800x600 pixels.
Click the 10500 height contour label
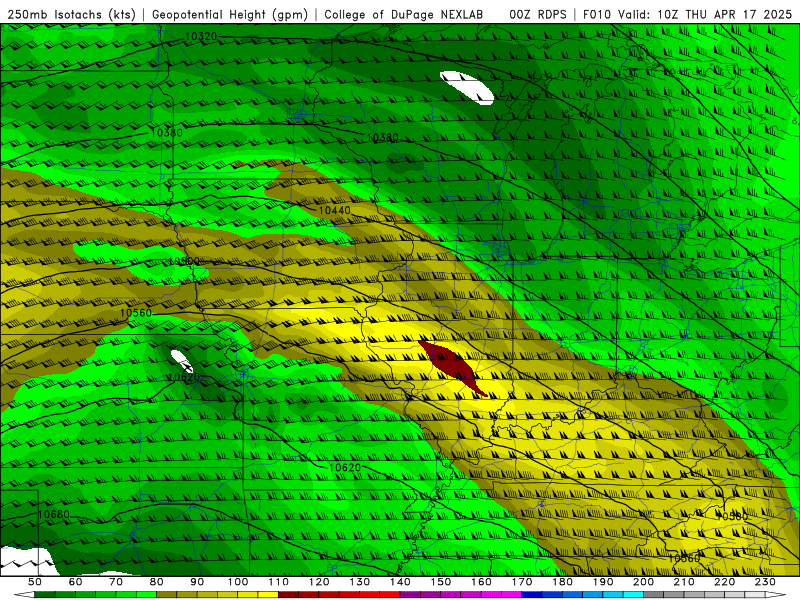[x=184, y=261]
